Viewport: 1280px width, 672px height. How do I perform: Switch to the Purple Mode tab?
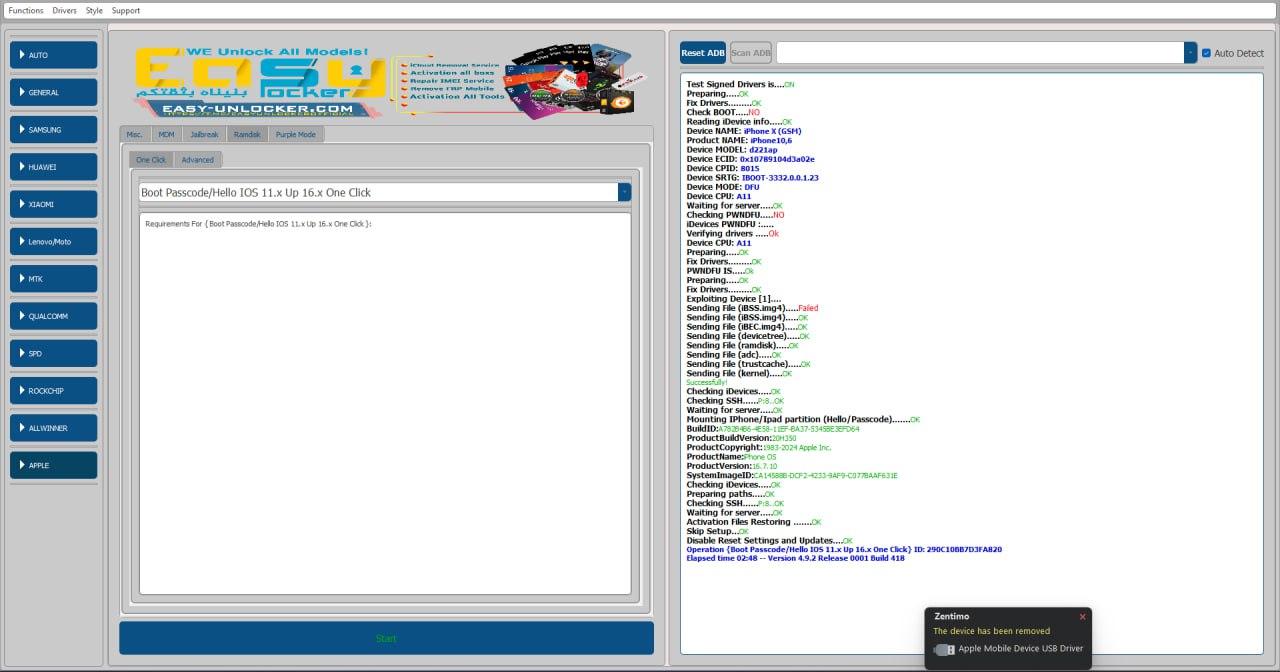296,134
